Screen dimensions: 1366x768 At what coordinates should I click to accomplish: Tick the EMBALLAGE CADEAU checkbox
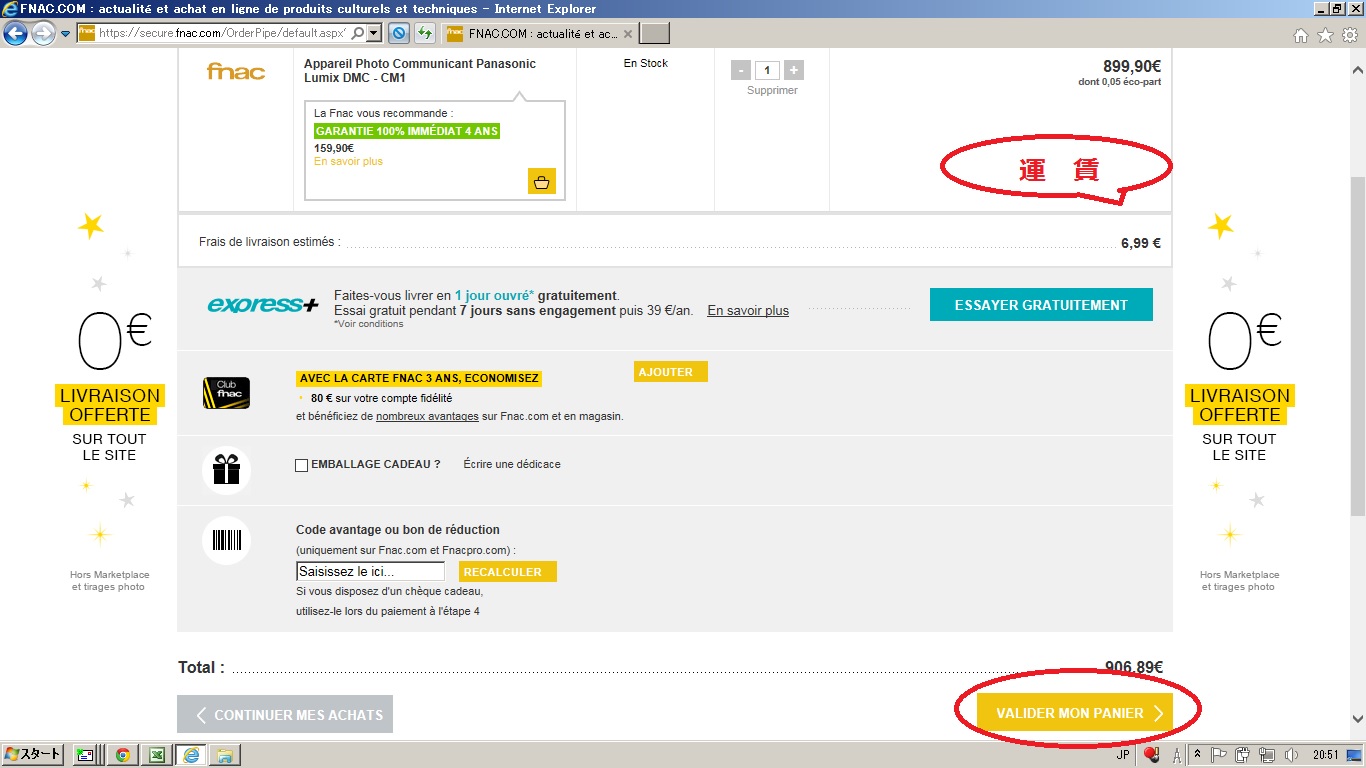pyautogui.click(x=302, y=465)
